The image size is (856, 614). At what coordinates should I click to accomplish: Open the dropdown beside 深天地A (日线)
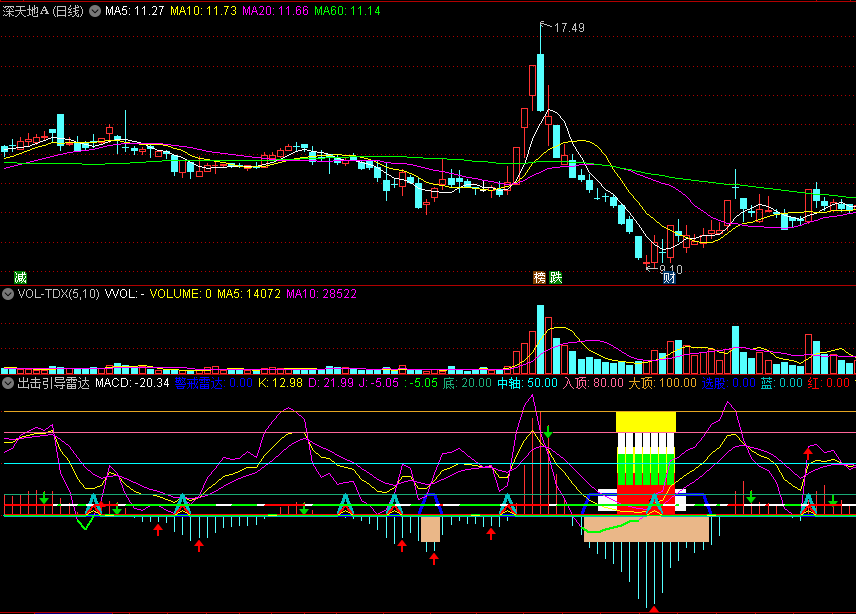tap(95, 11)
